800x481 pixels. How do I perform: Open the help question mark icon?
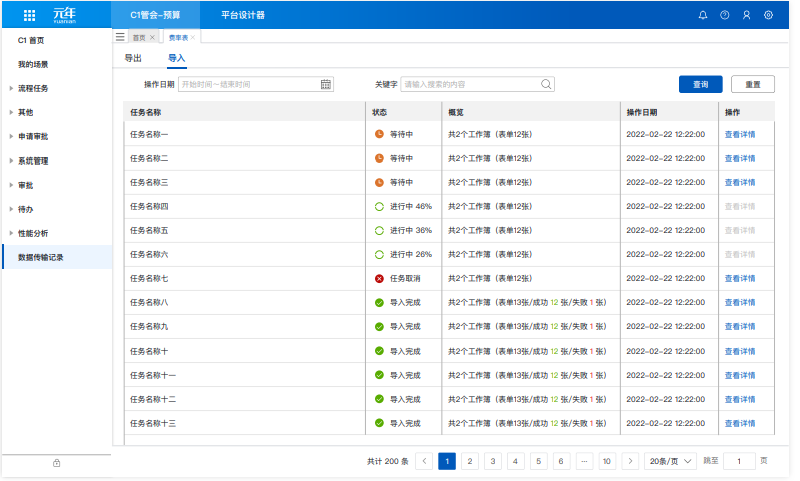(725, 15)
